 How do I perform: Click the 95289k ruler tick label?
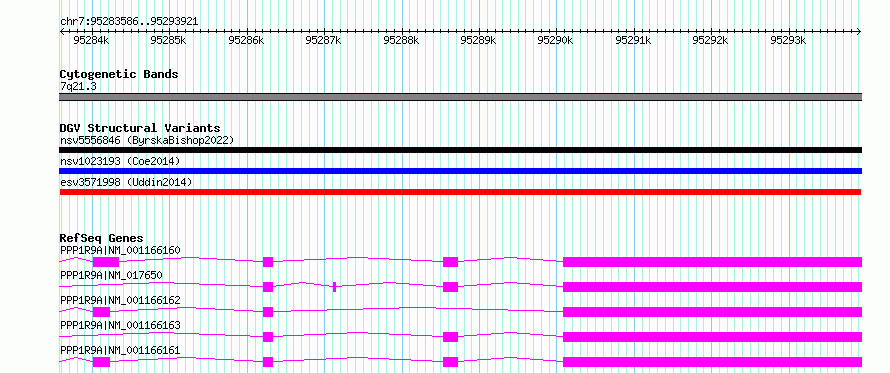(478, 40)
